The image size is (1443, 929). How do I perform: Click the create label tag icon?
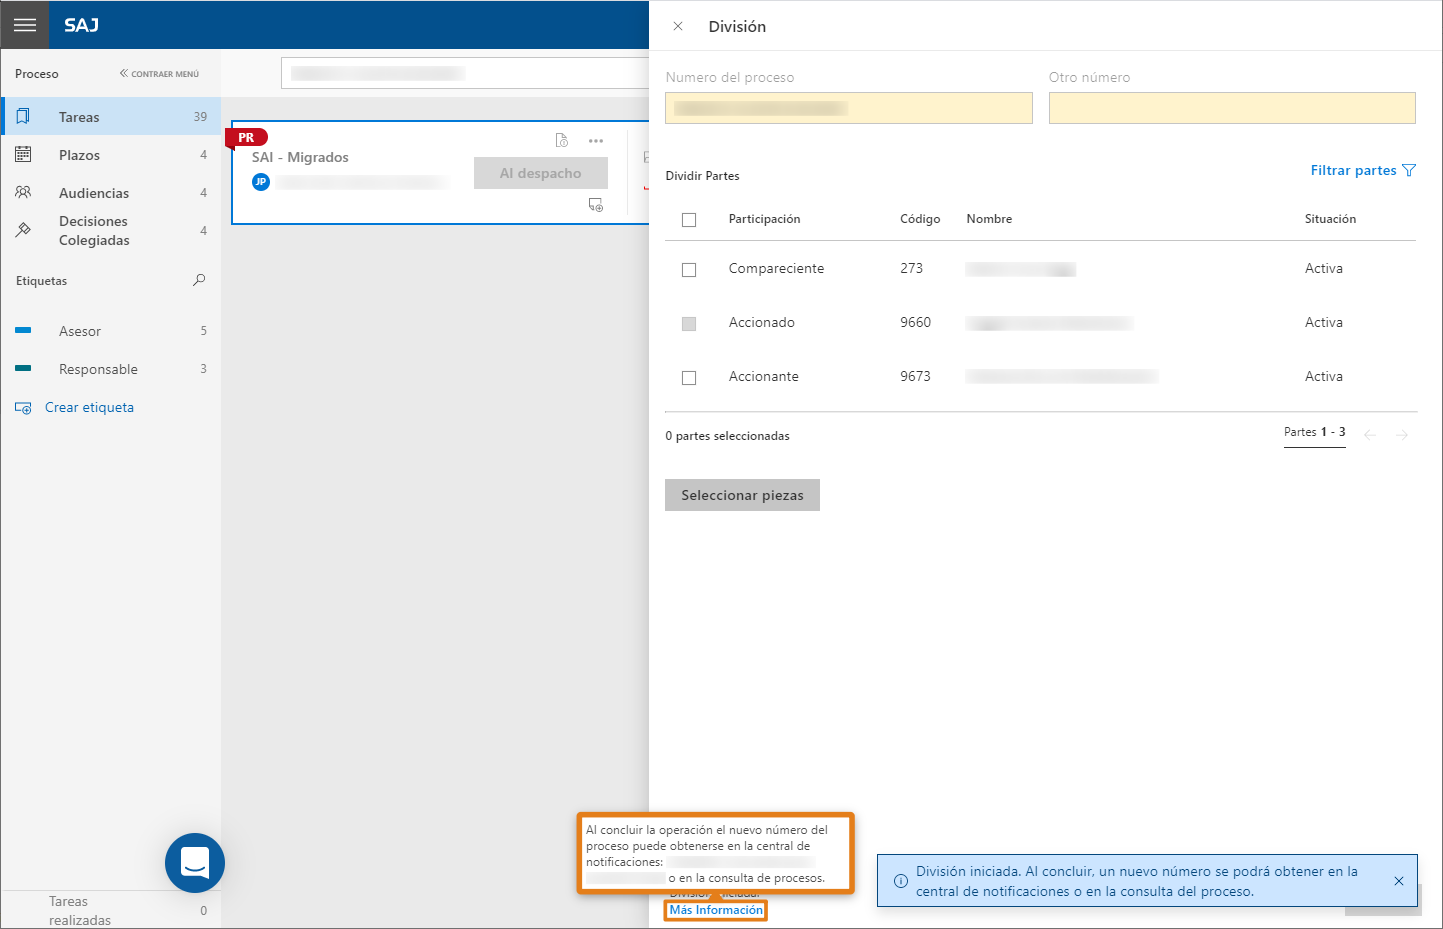(x=23, y=408)
